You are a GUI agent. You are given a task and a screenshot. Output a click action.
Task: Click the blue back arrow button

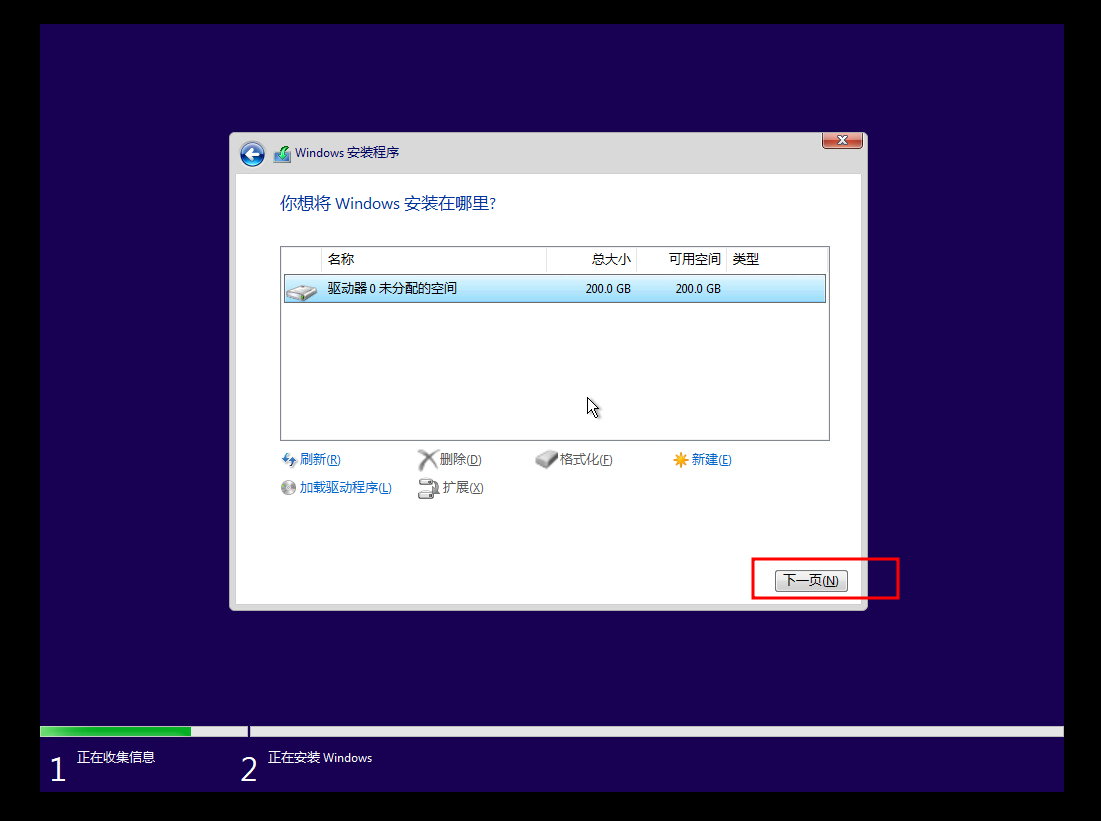(x=252, y=154)
